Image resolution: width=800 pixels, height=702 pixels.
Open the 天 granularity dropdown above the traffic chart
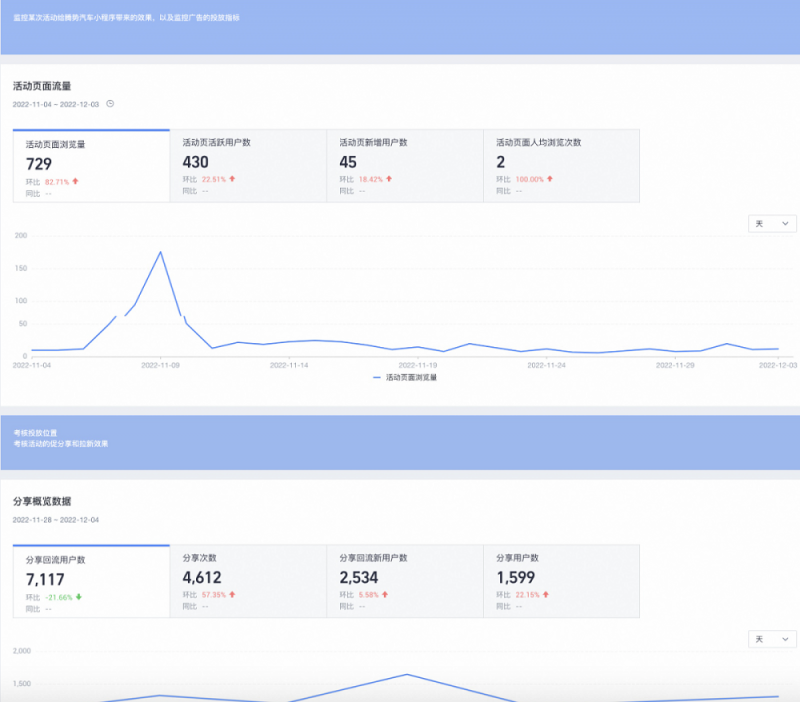coord(772,223)
